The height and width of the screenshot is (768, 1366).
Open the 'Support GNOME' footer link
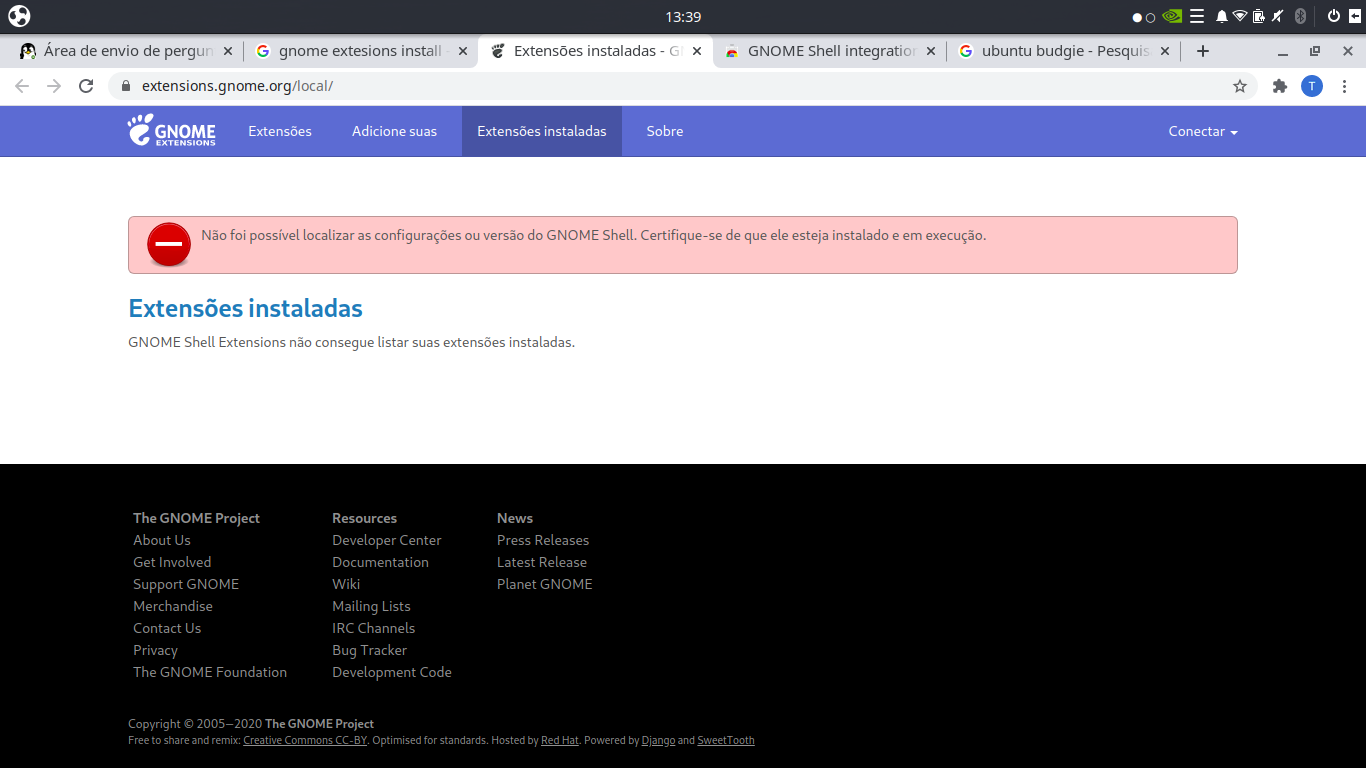[186, 584]
